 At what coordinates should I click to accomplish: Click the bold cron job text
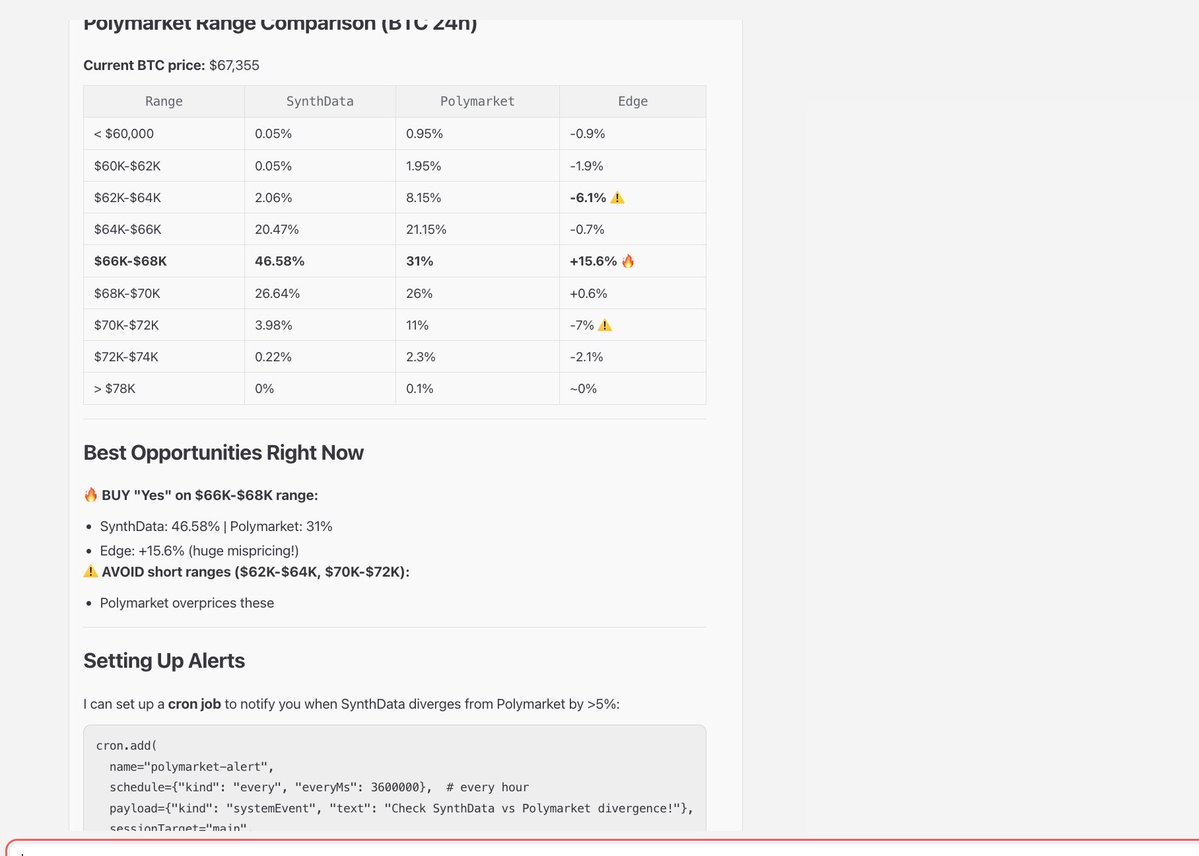point(195,703)
